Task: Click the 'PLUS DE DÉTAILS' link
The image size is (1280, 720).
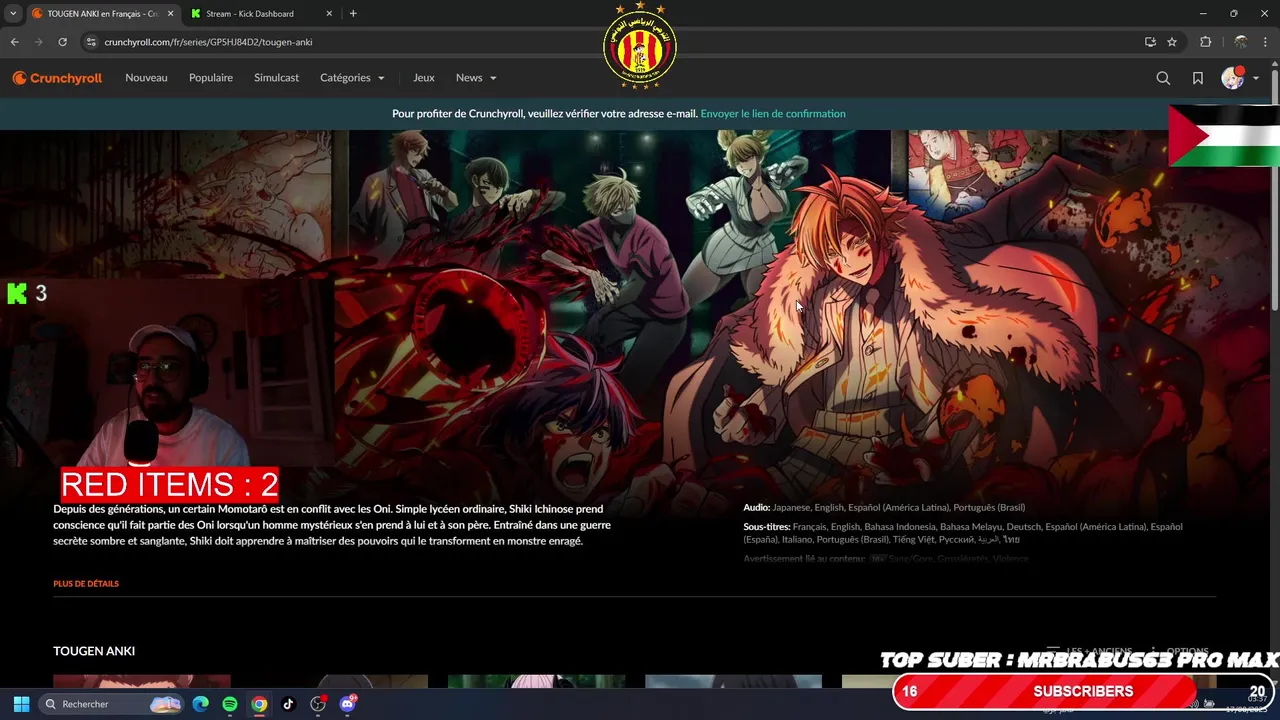Action: coord(86,584)
